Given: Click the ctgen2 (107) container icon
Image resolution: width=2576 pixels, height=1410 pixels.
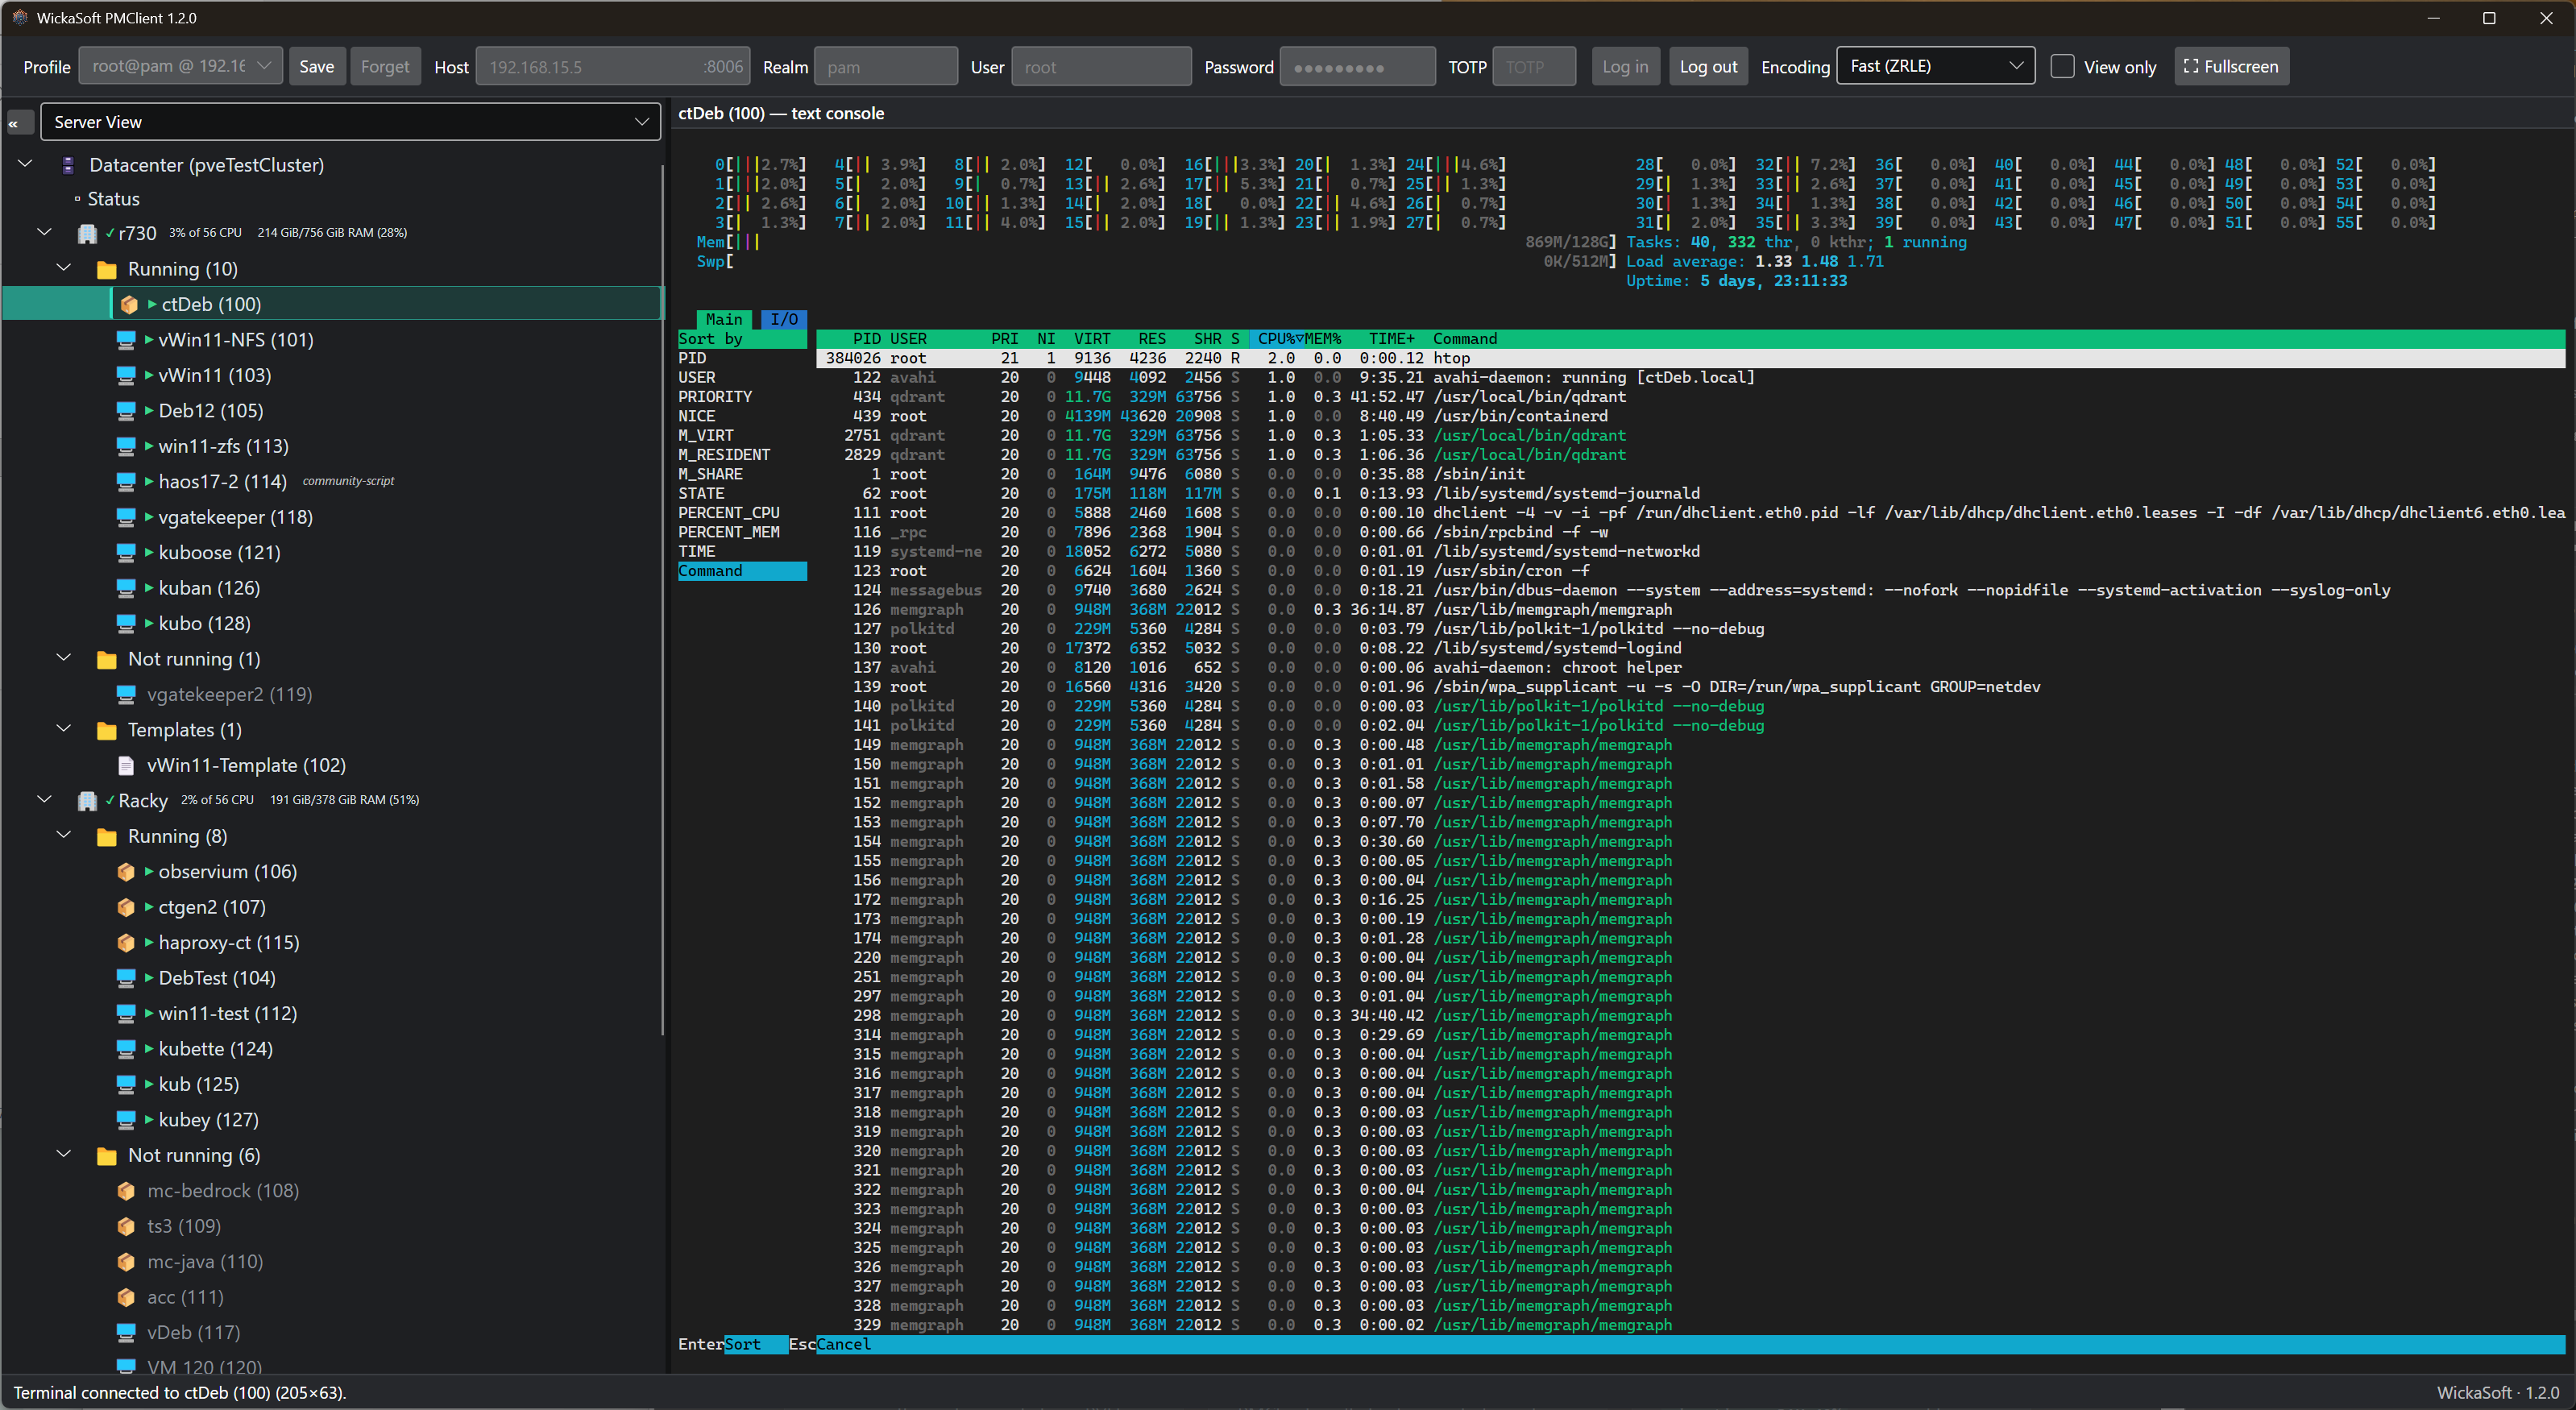Looking at the screenshot, I should tap(126, 907).
